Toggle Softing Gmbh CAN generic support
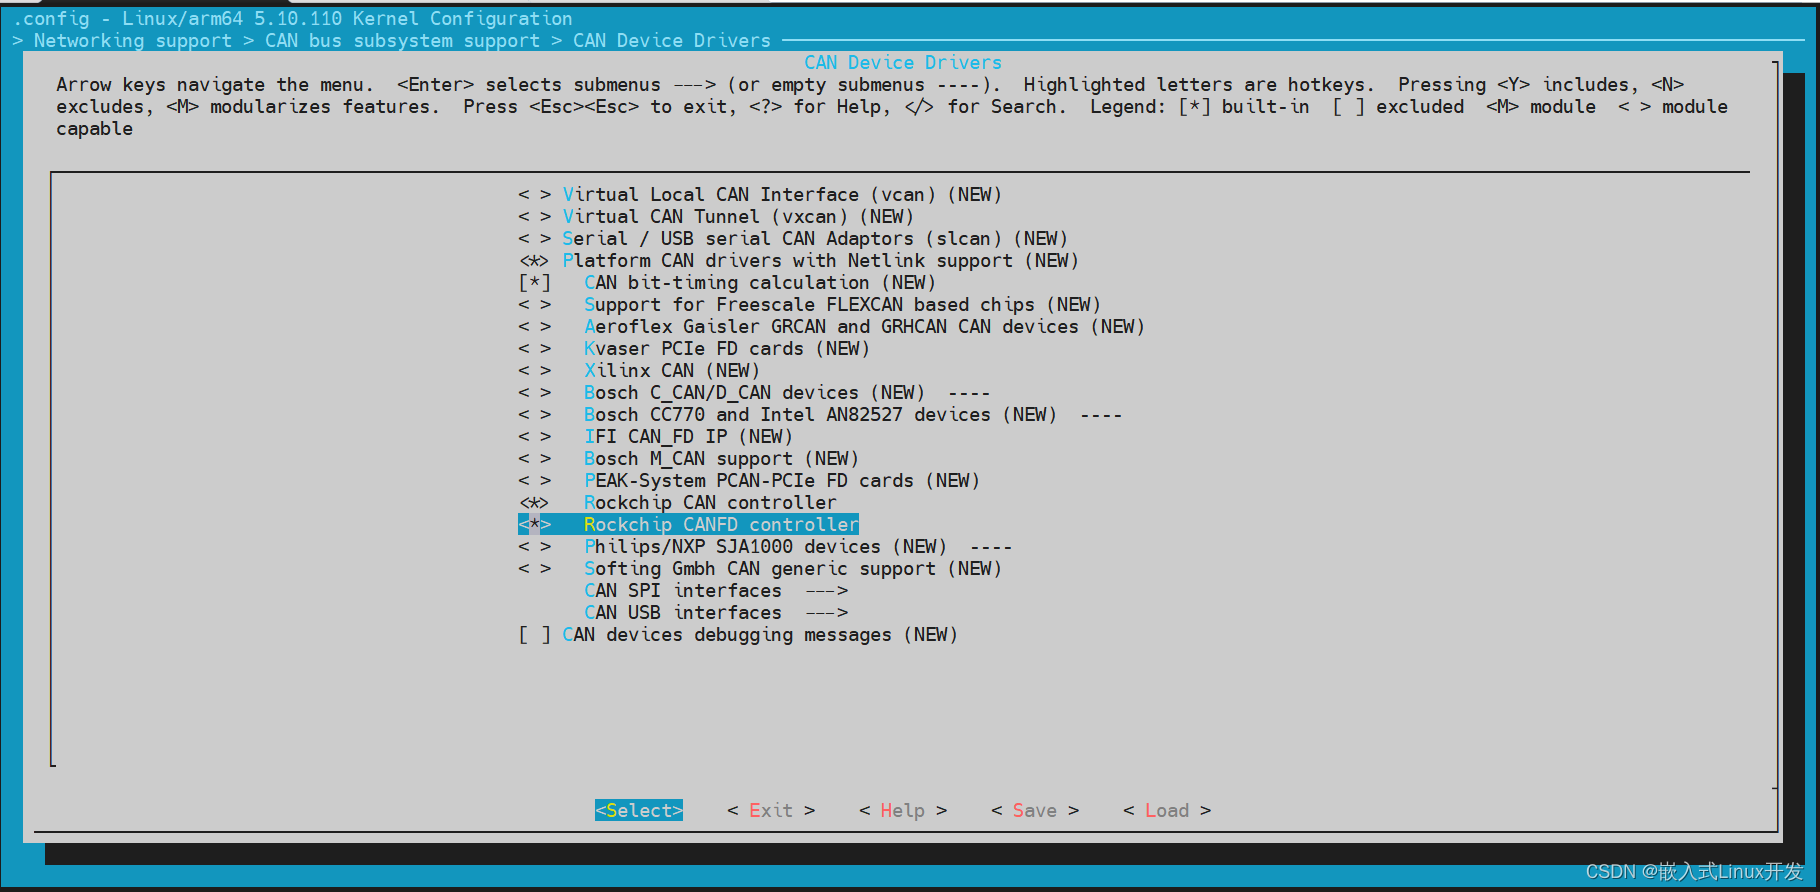 click(760, 569)
